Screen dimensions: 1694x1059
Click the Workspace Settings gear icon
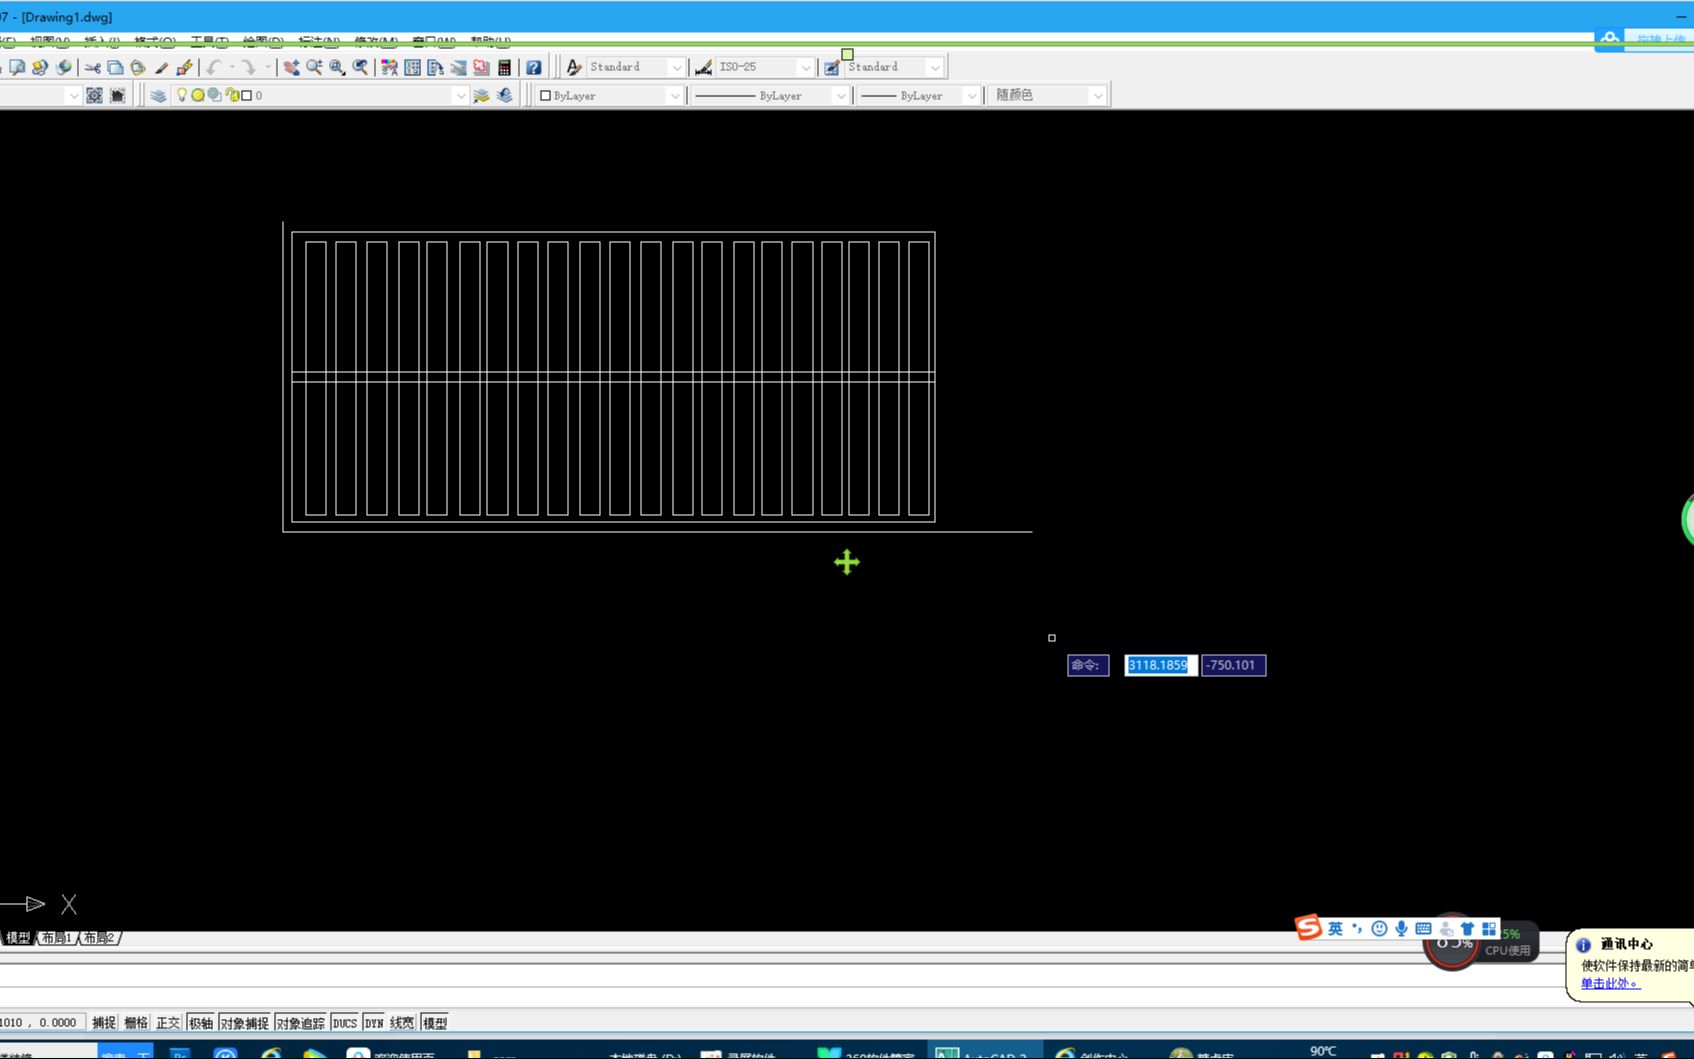94,95
